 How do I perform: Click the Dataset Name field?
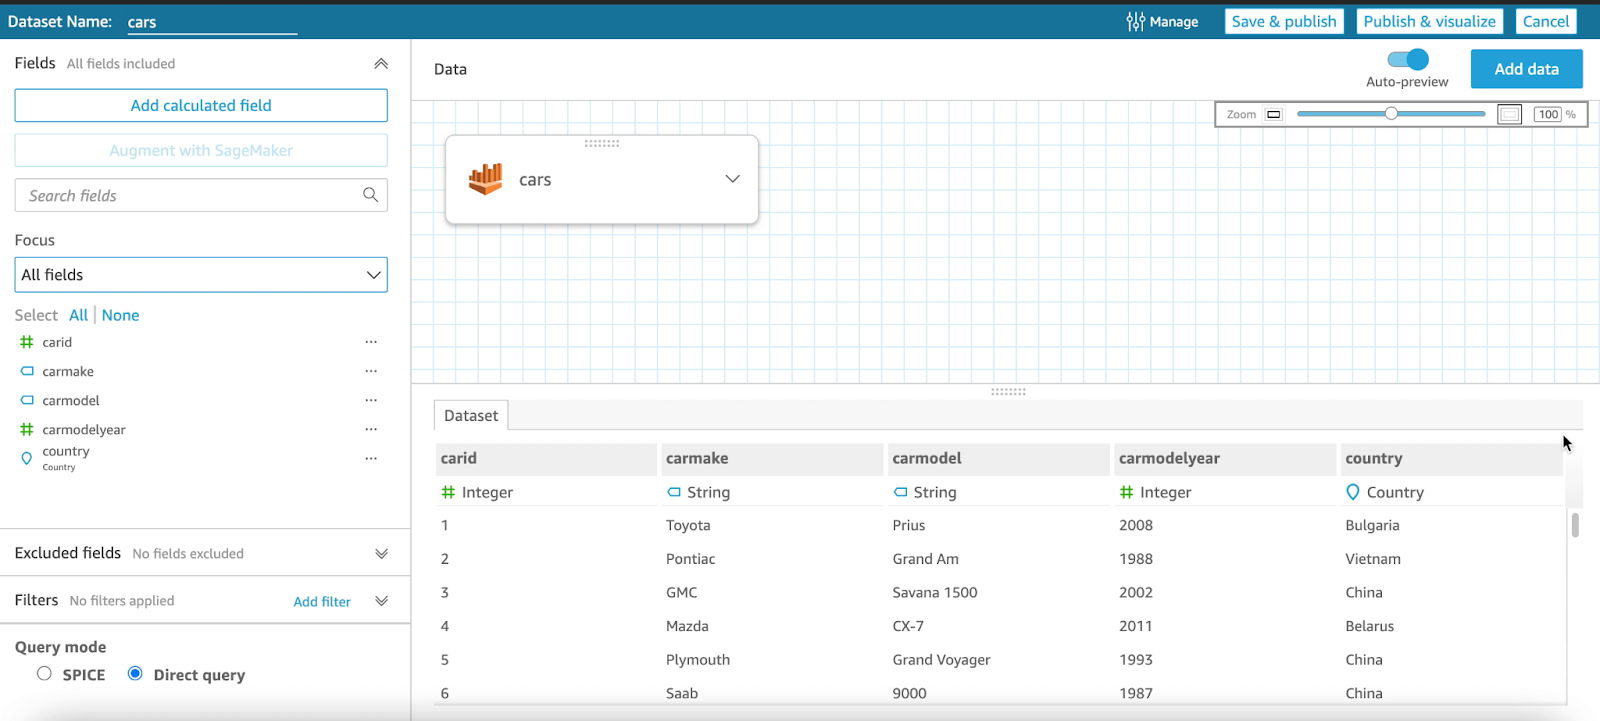tap(212, 22)
